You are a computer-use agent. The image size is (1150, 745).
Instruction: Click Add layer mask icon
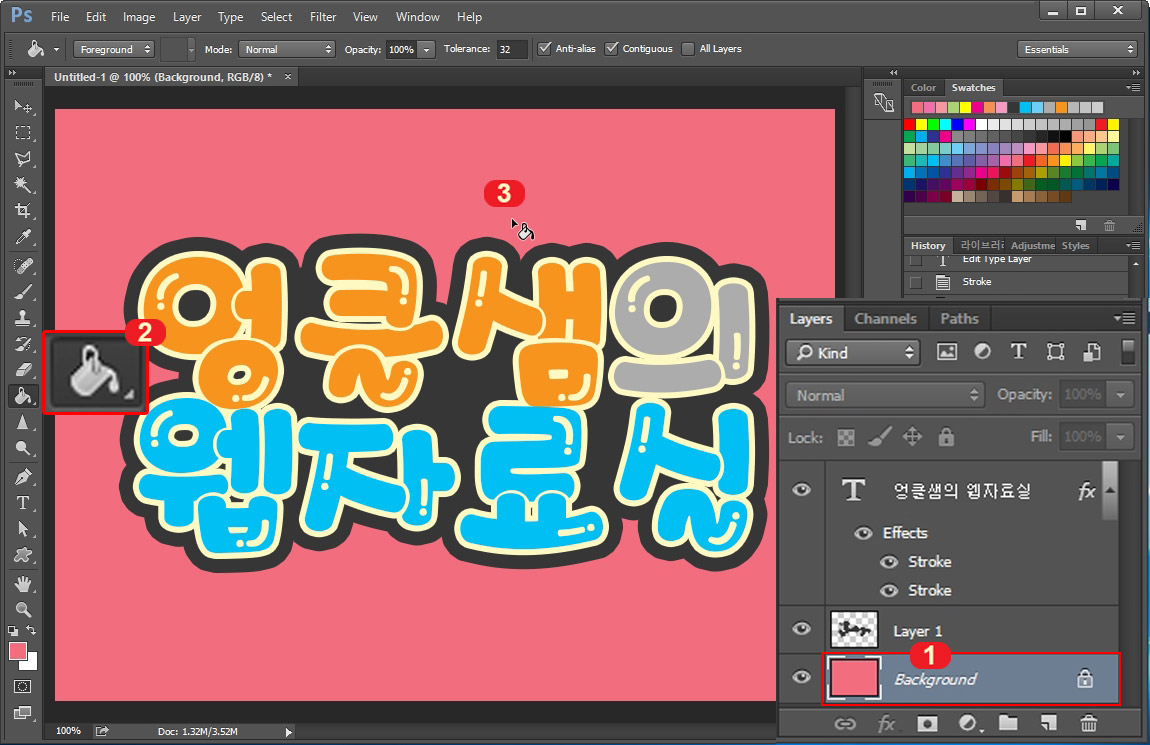927,724
